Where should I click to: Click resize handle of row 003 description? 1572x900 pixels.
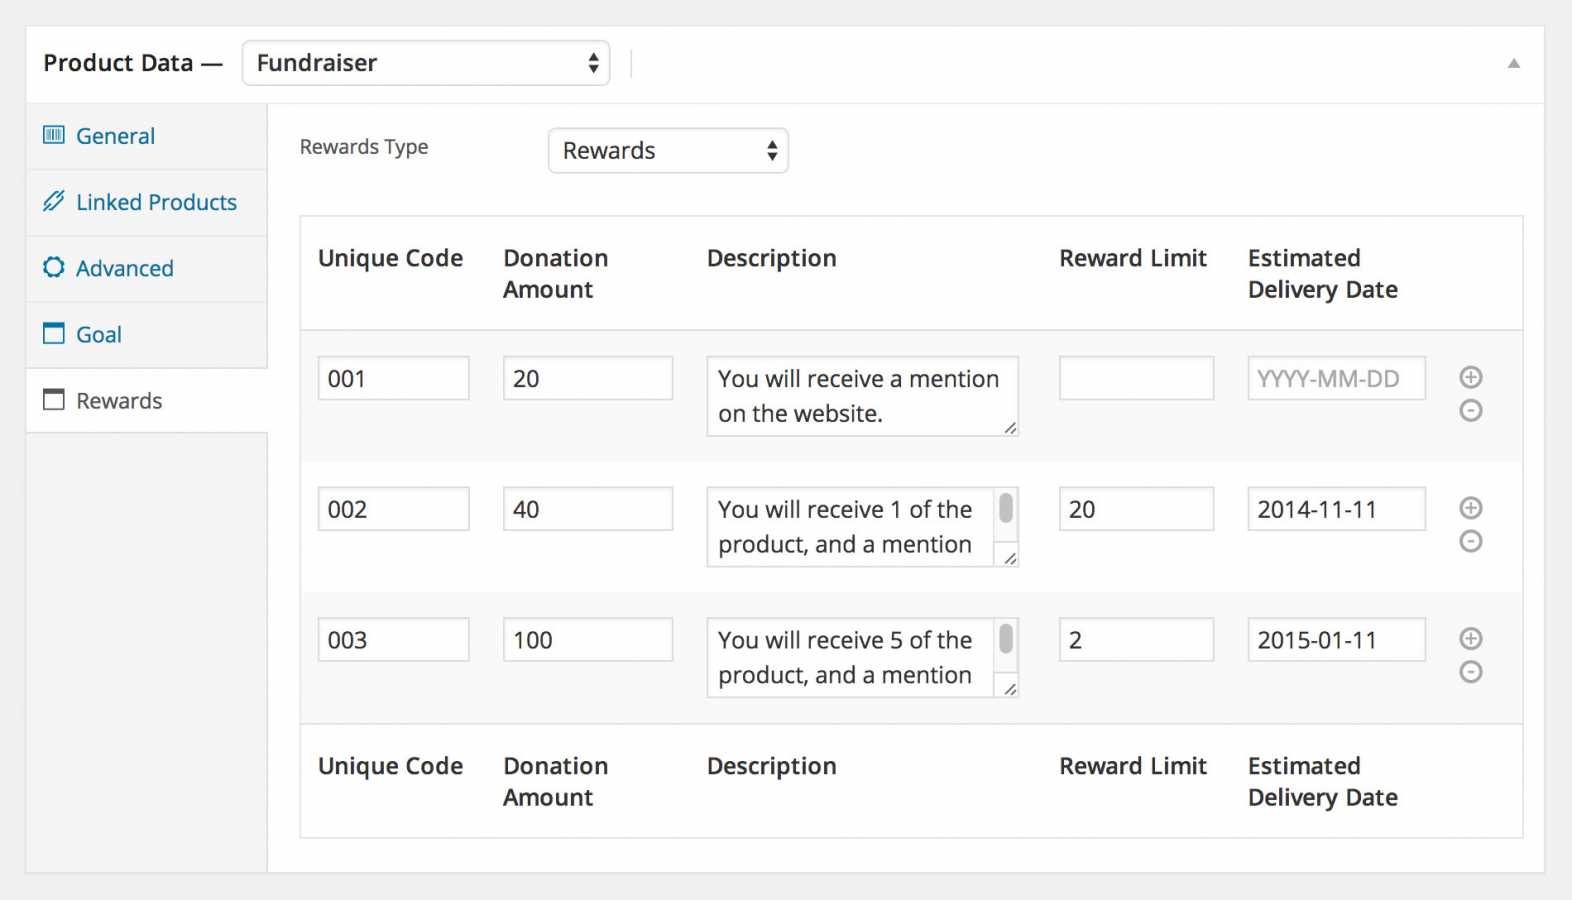pyautogui.click(x=1010, y=688)
